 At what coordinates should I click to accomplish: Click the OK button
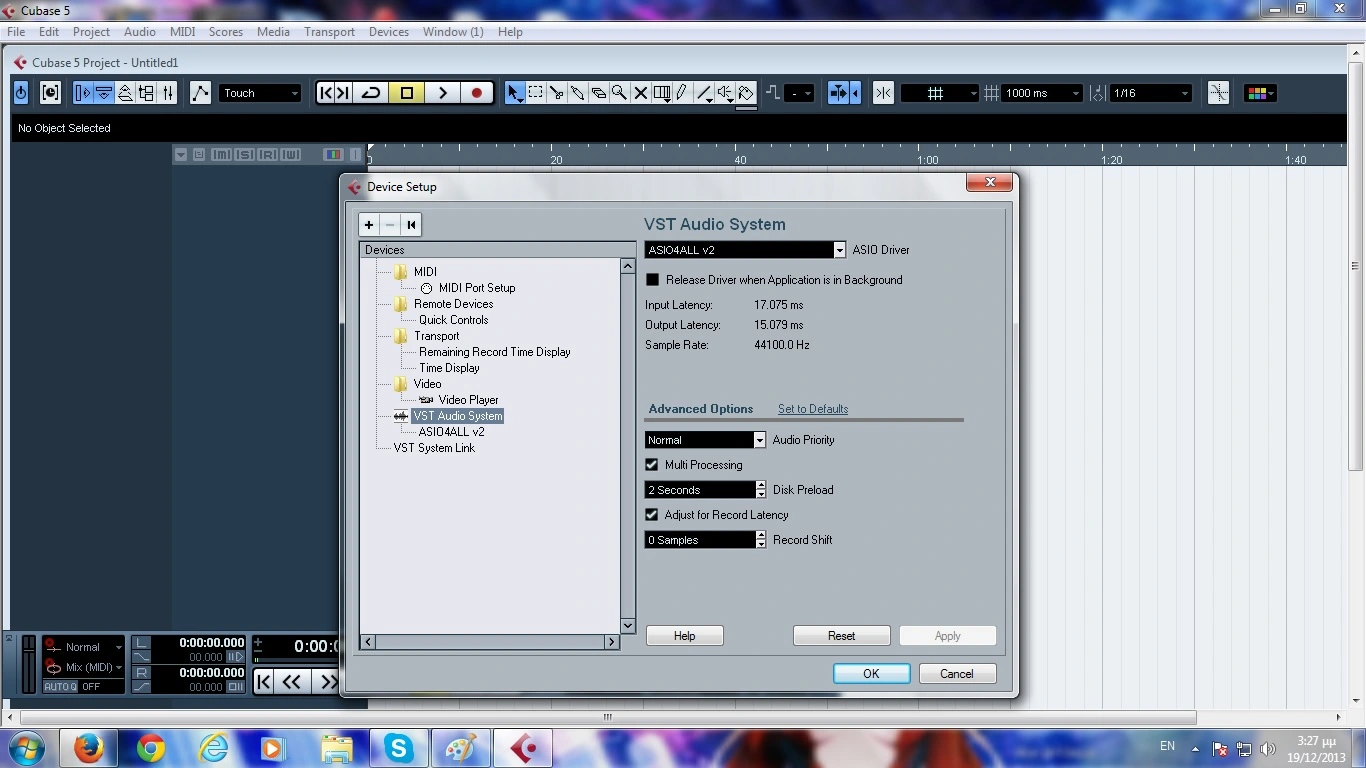tap(871, 674)
